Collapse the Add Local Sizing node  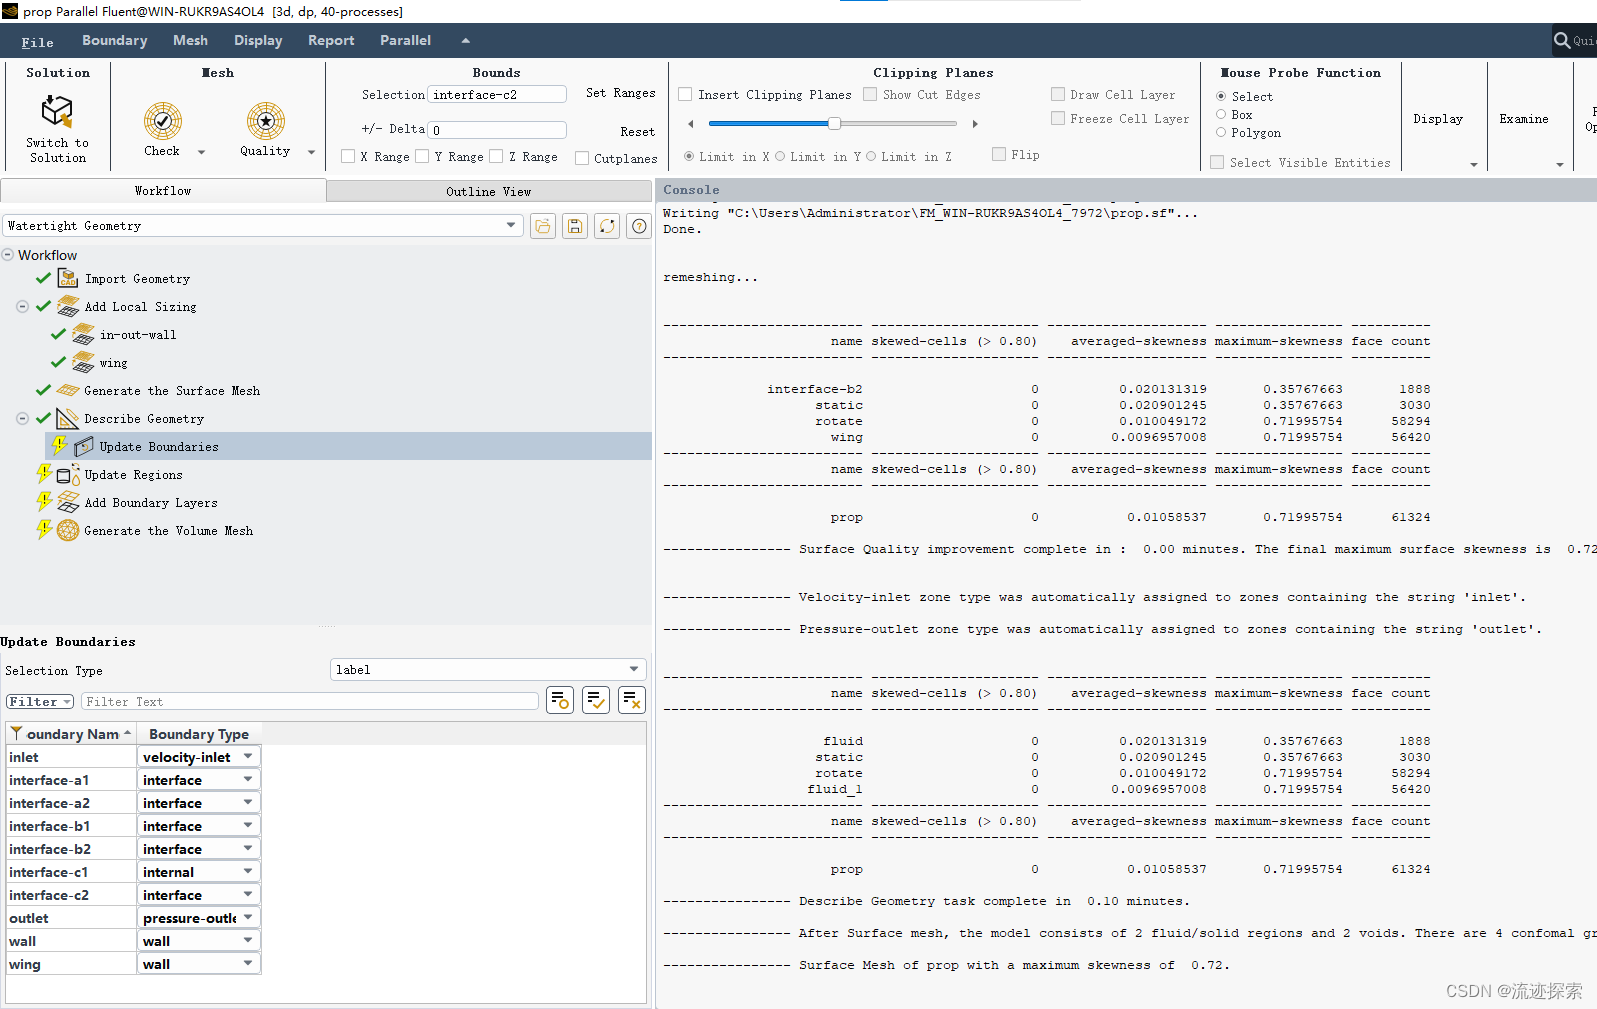[22, 306]
